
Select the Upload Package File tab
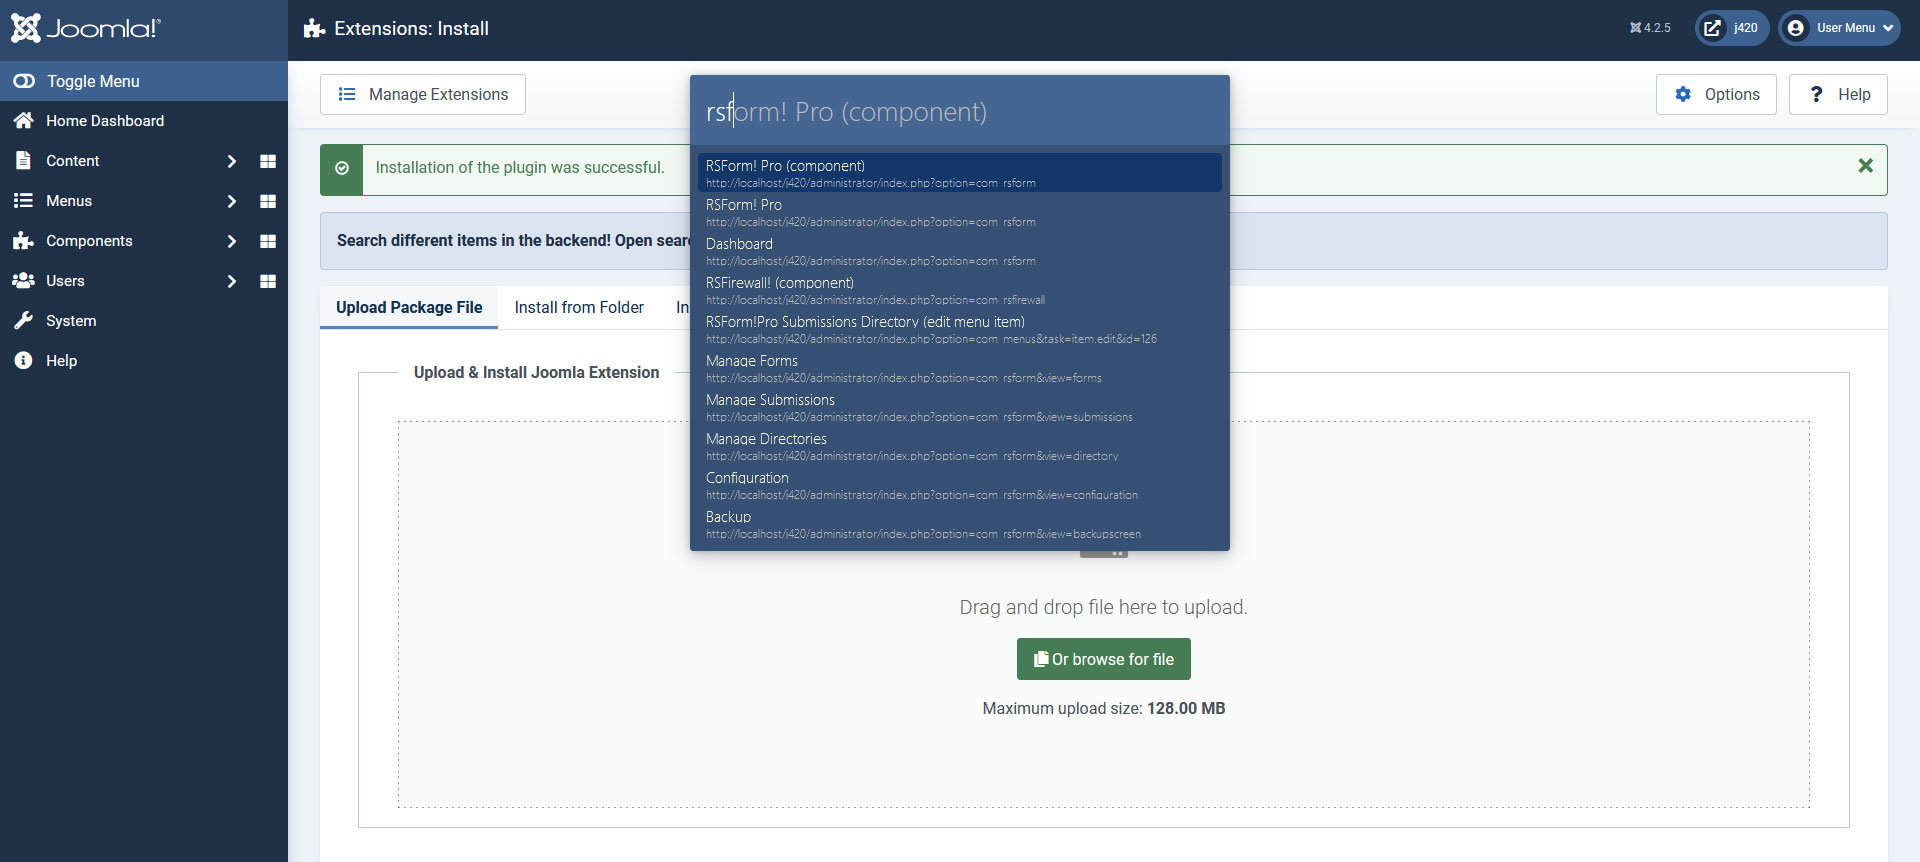pos(409,307)
